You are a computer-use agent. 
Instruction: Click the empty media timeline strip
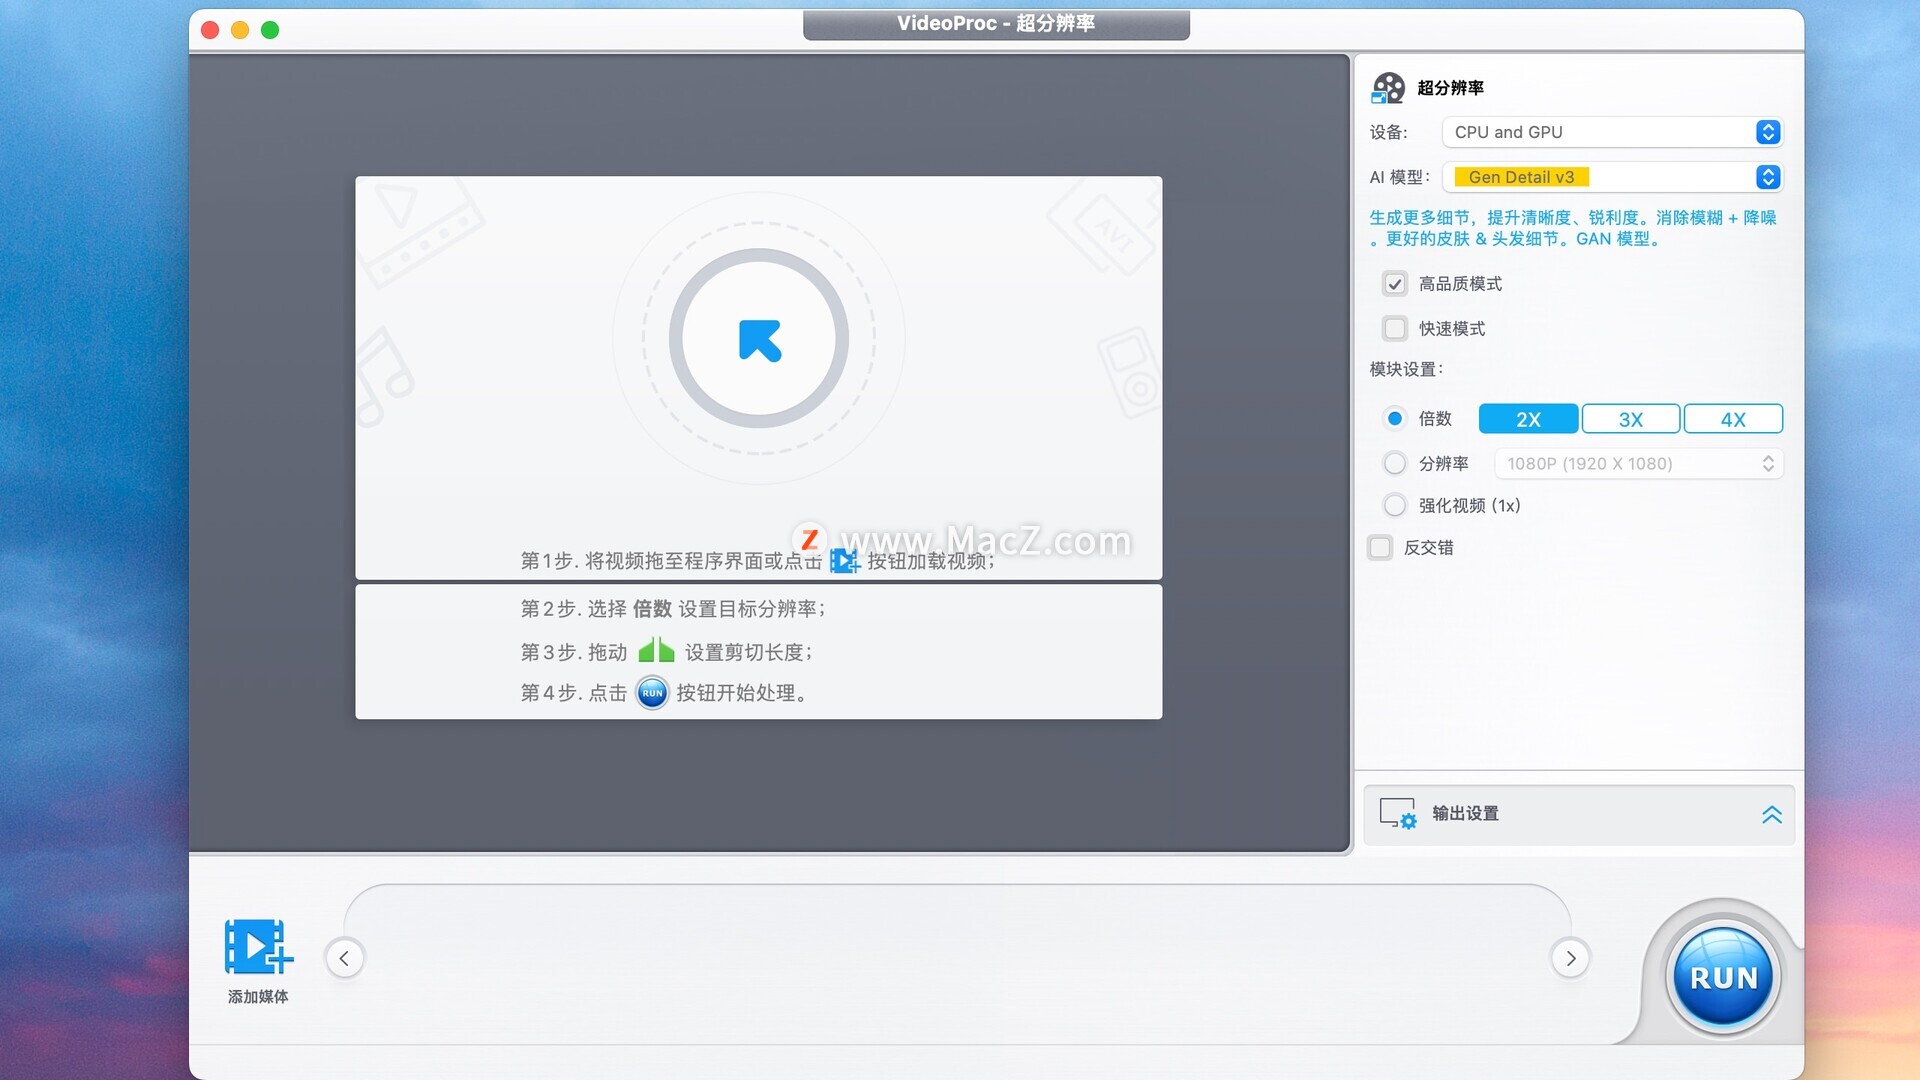(x=957, y=958)
